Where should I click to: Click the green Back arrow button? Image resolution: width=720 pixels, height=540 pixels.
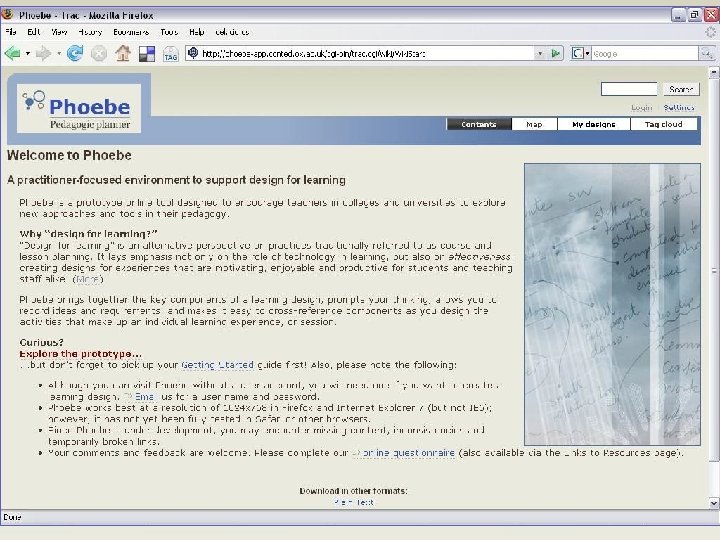pos(12,54)
